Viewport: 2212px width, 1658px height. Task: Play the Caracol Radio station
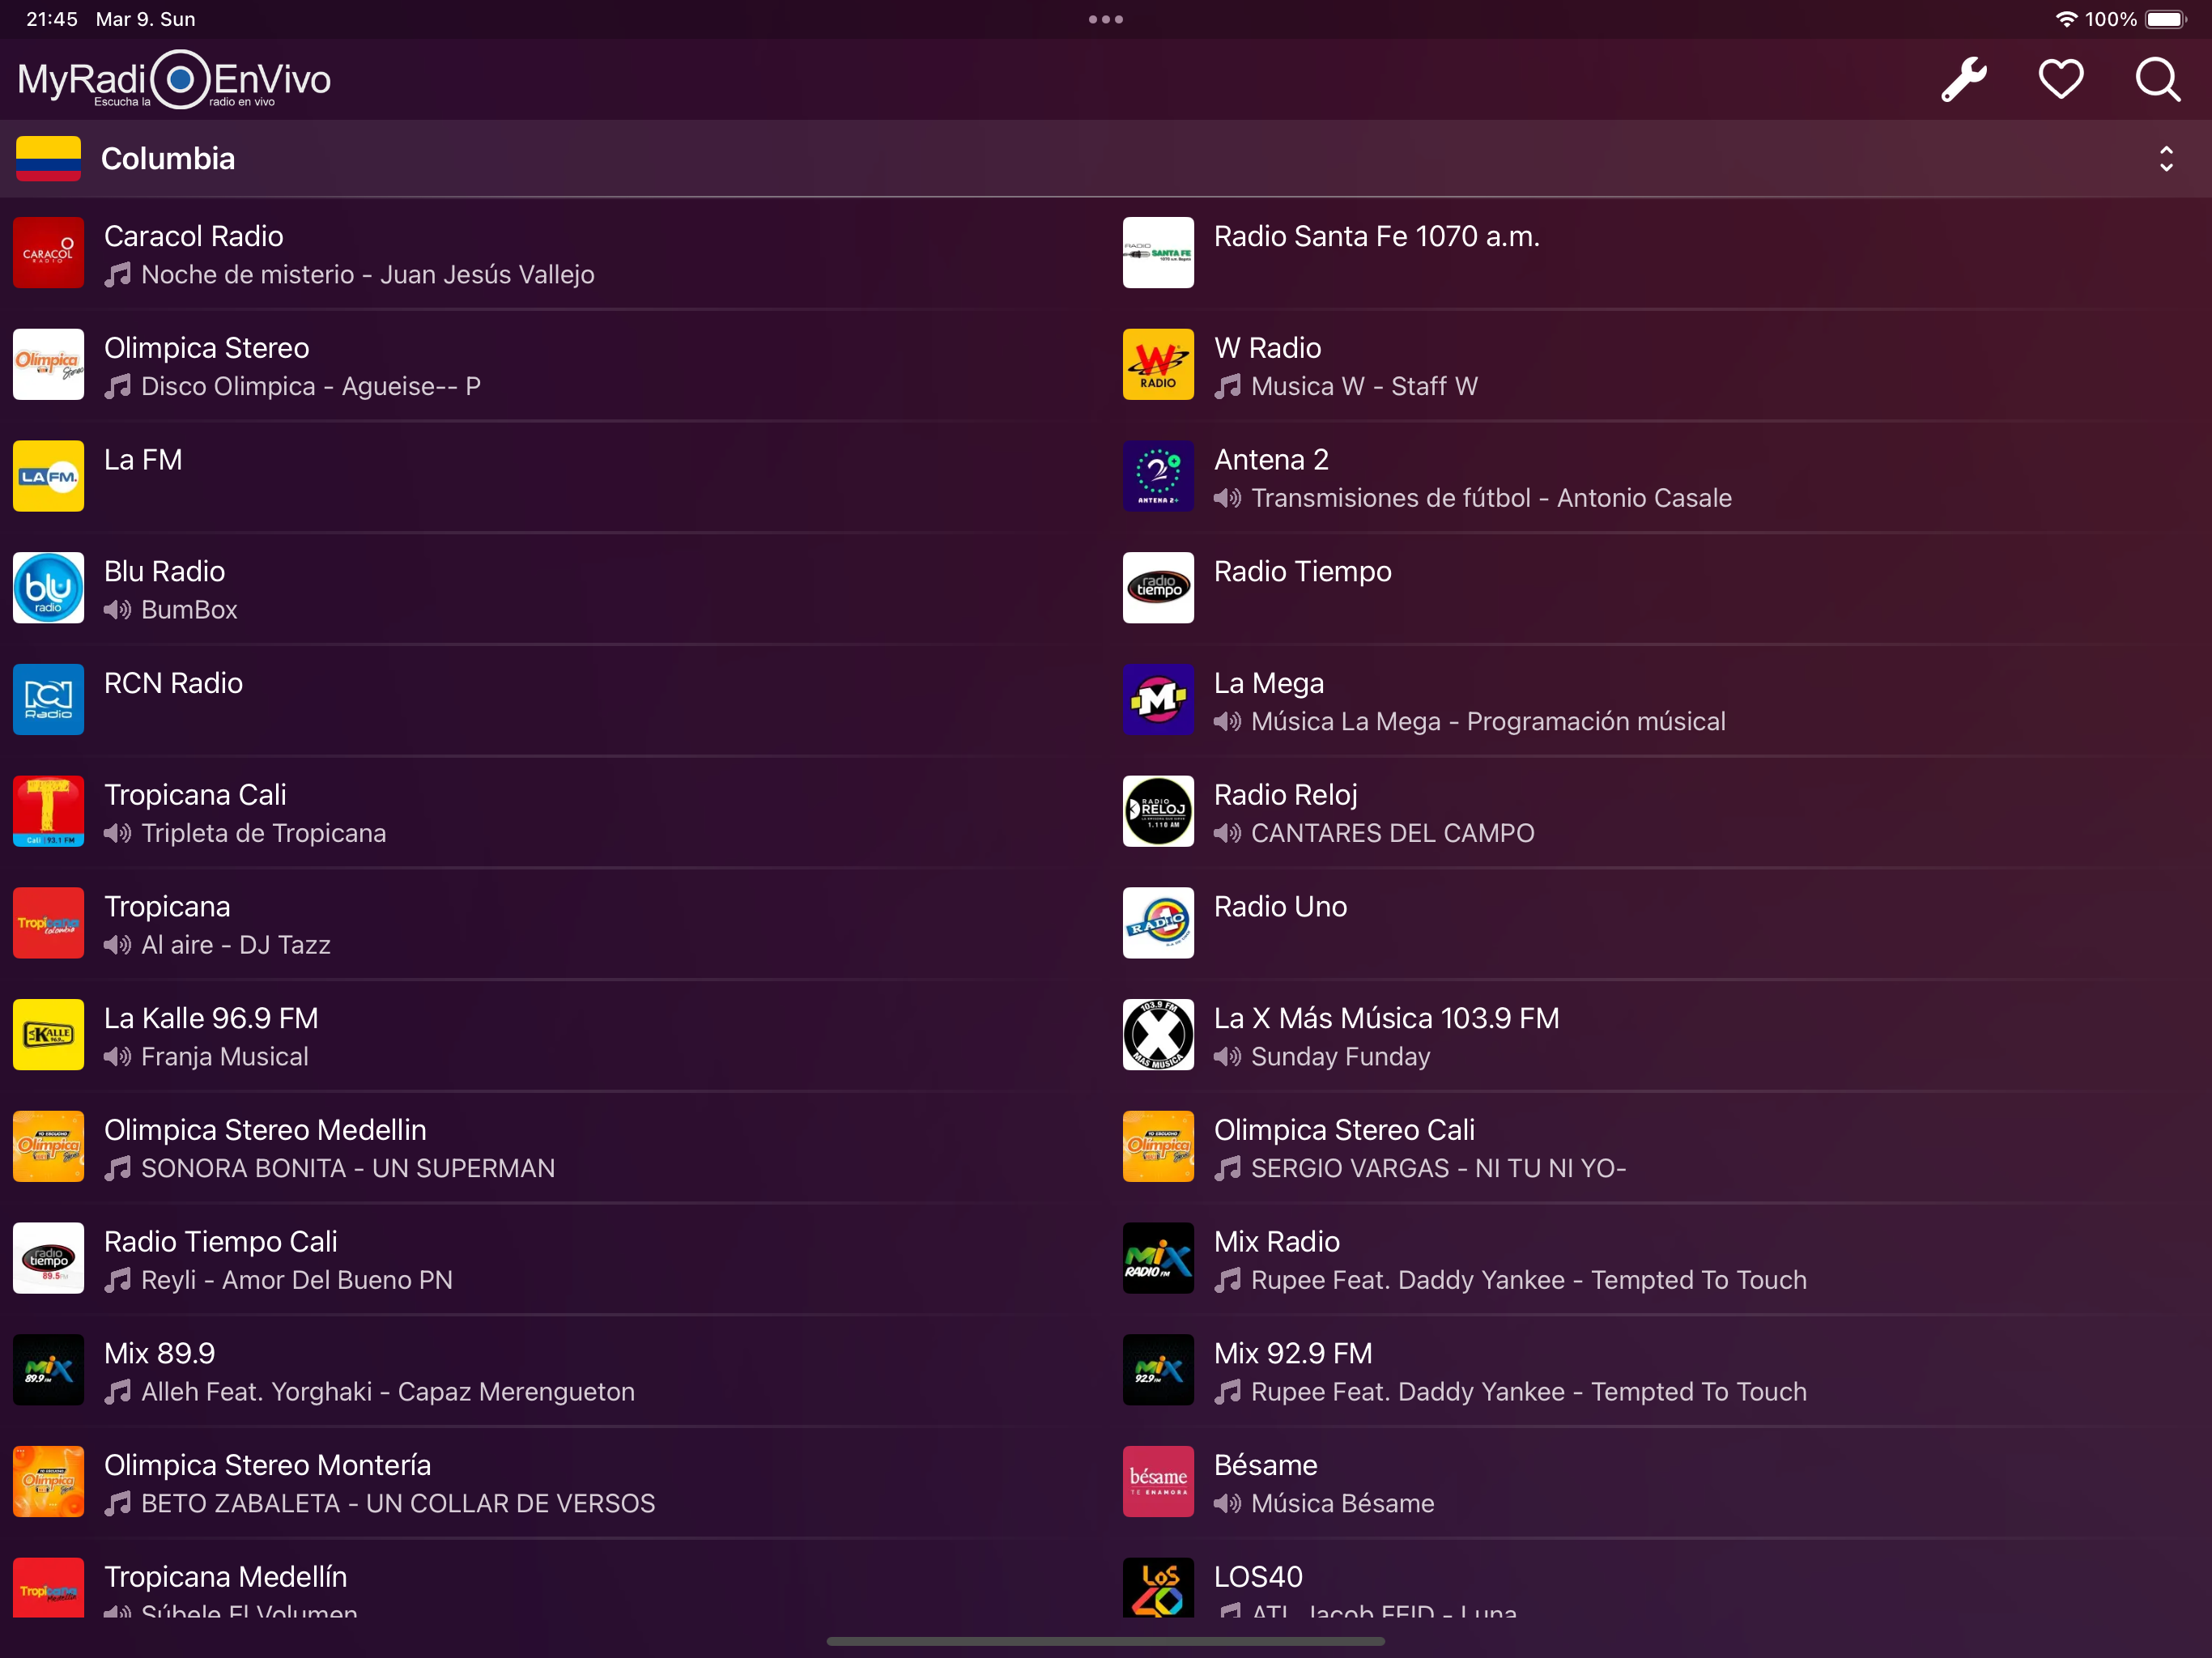tap(194, 236)
